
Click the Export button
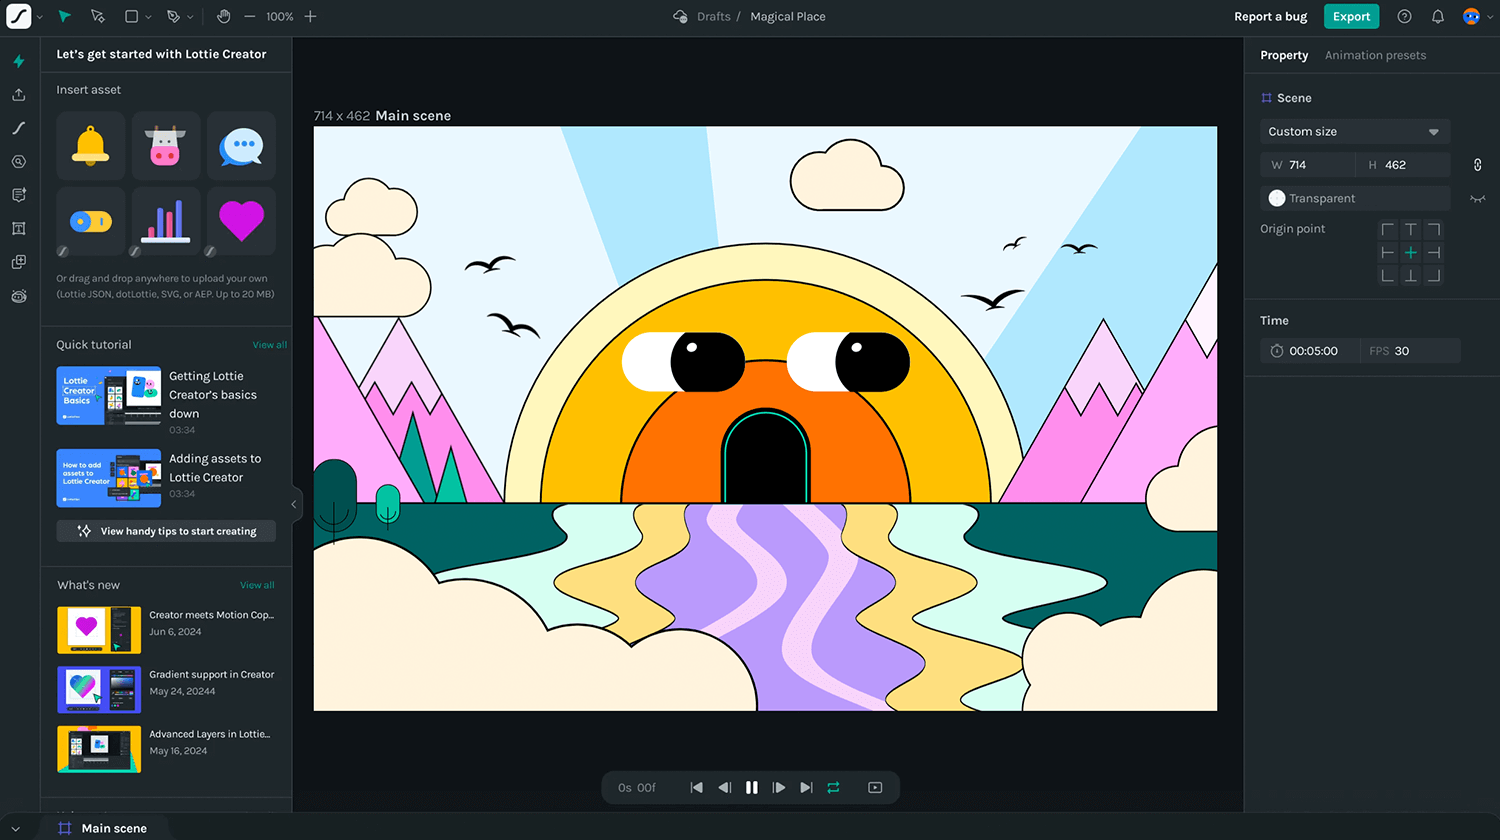click(x=1351, y=16)
